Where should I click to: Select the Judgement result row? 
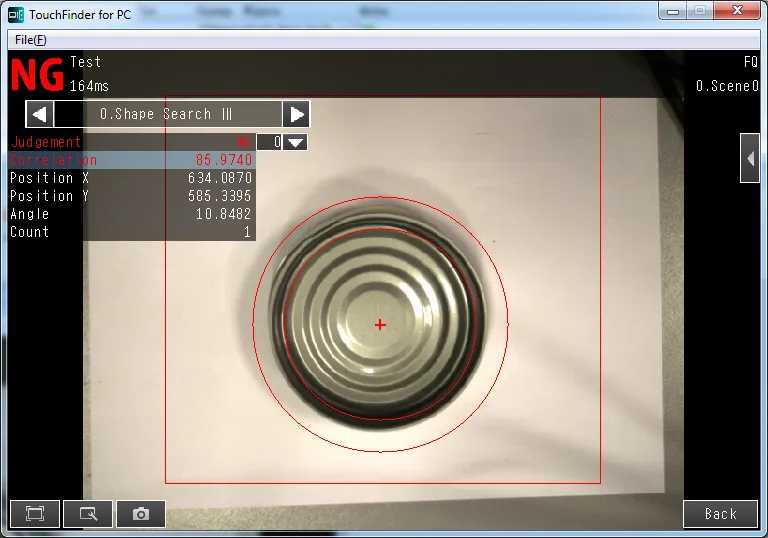131,142
